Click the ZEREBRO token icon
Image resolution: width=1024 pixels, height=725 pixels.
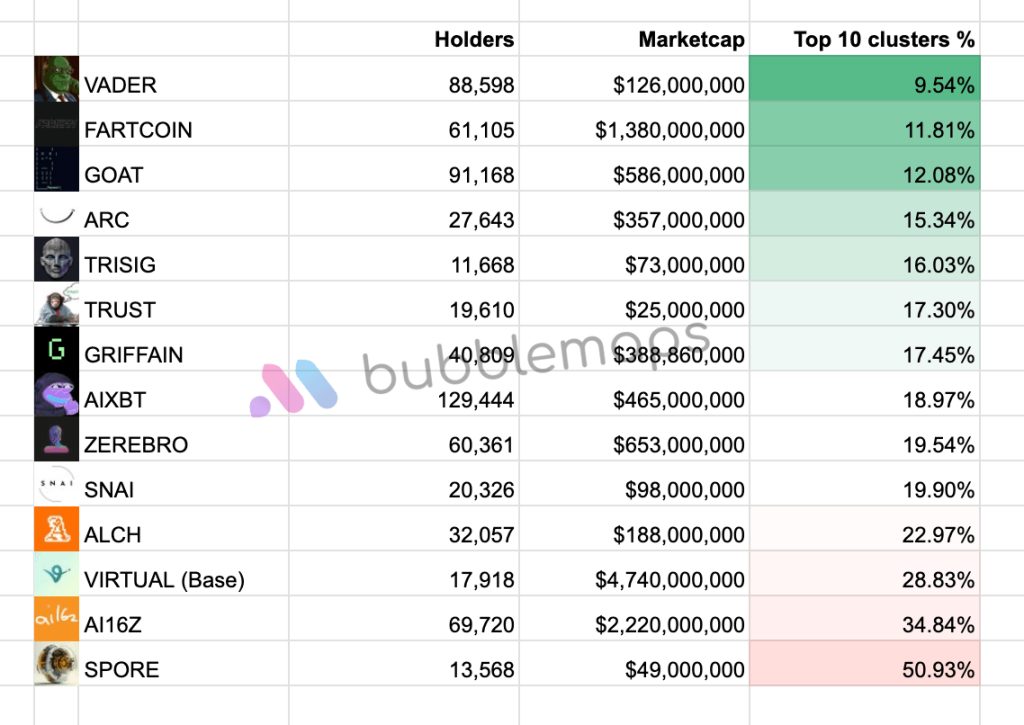(56, 440)
